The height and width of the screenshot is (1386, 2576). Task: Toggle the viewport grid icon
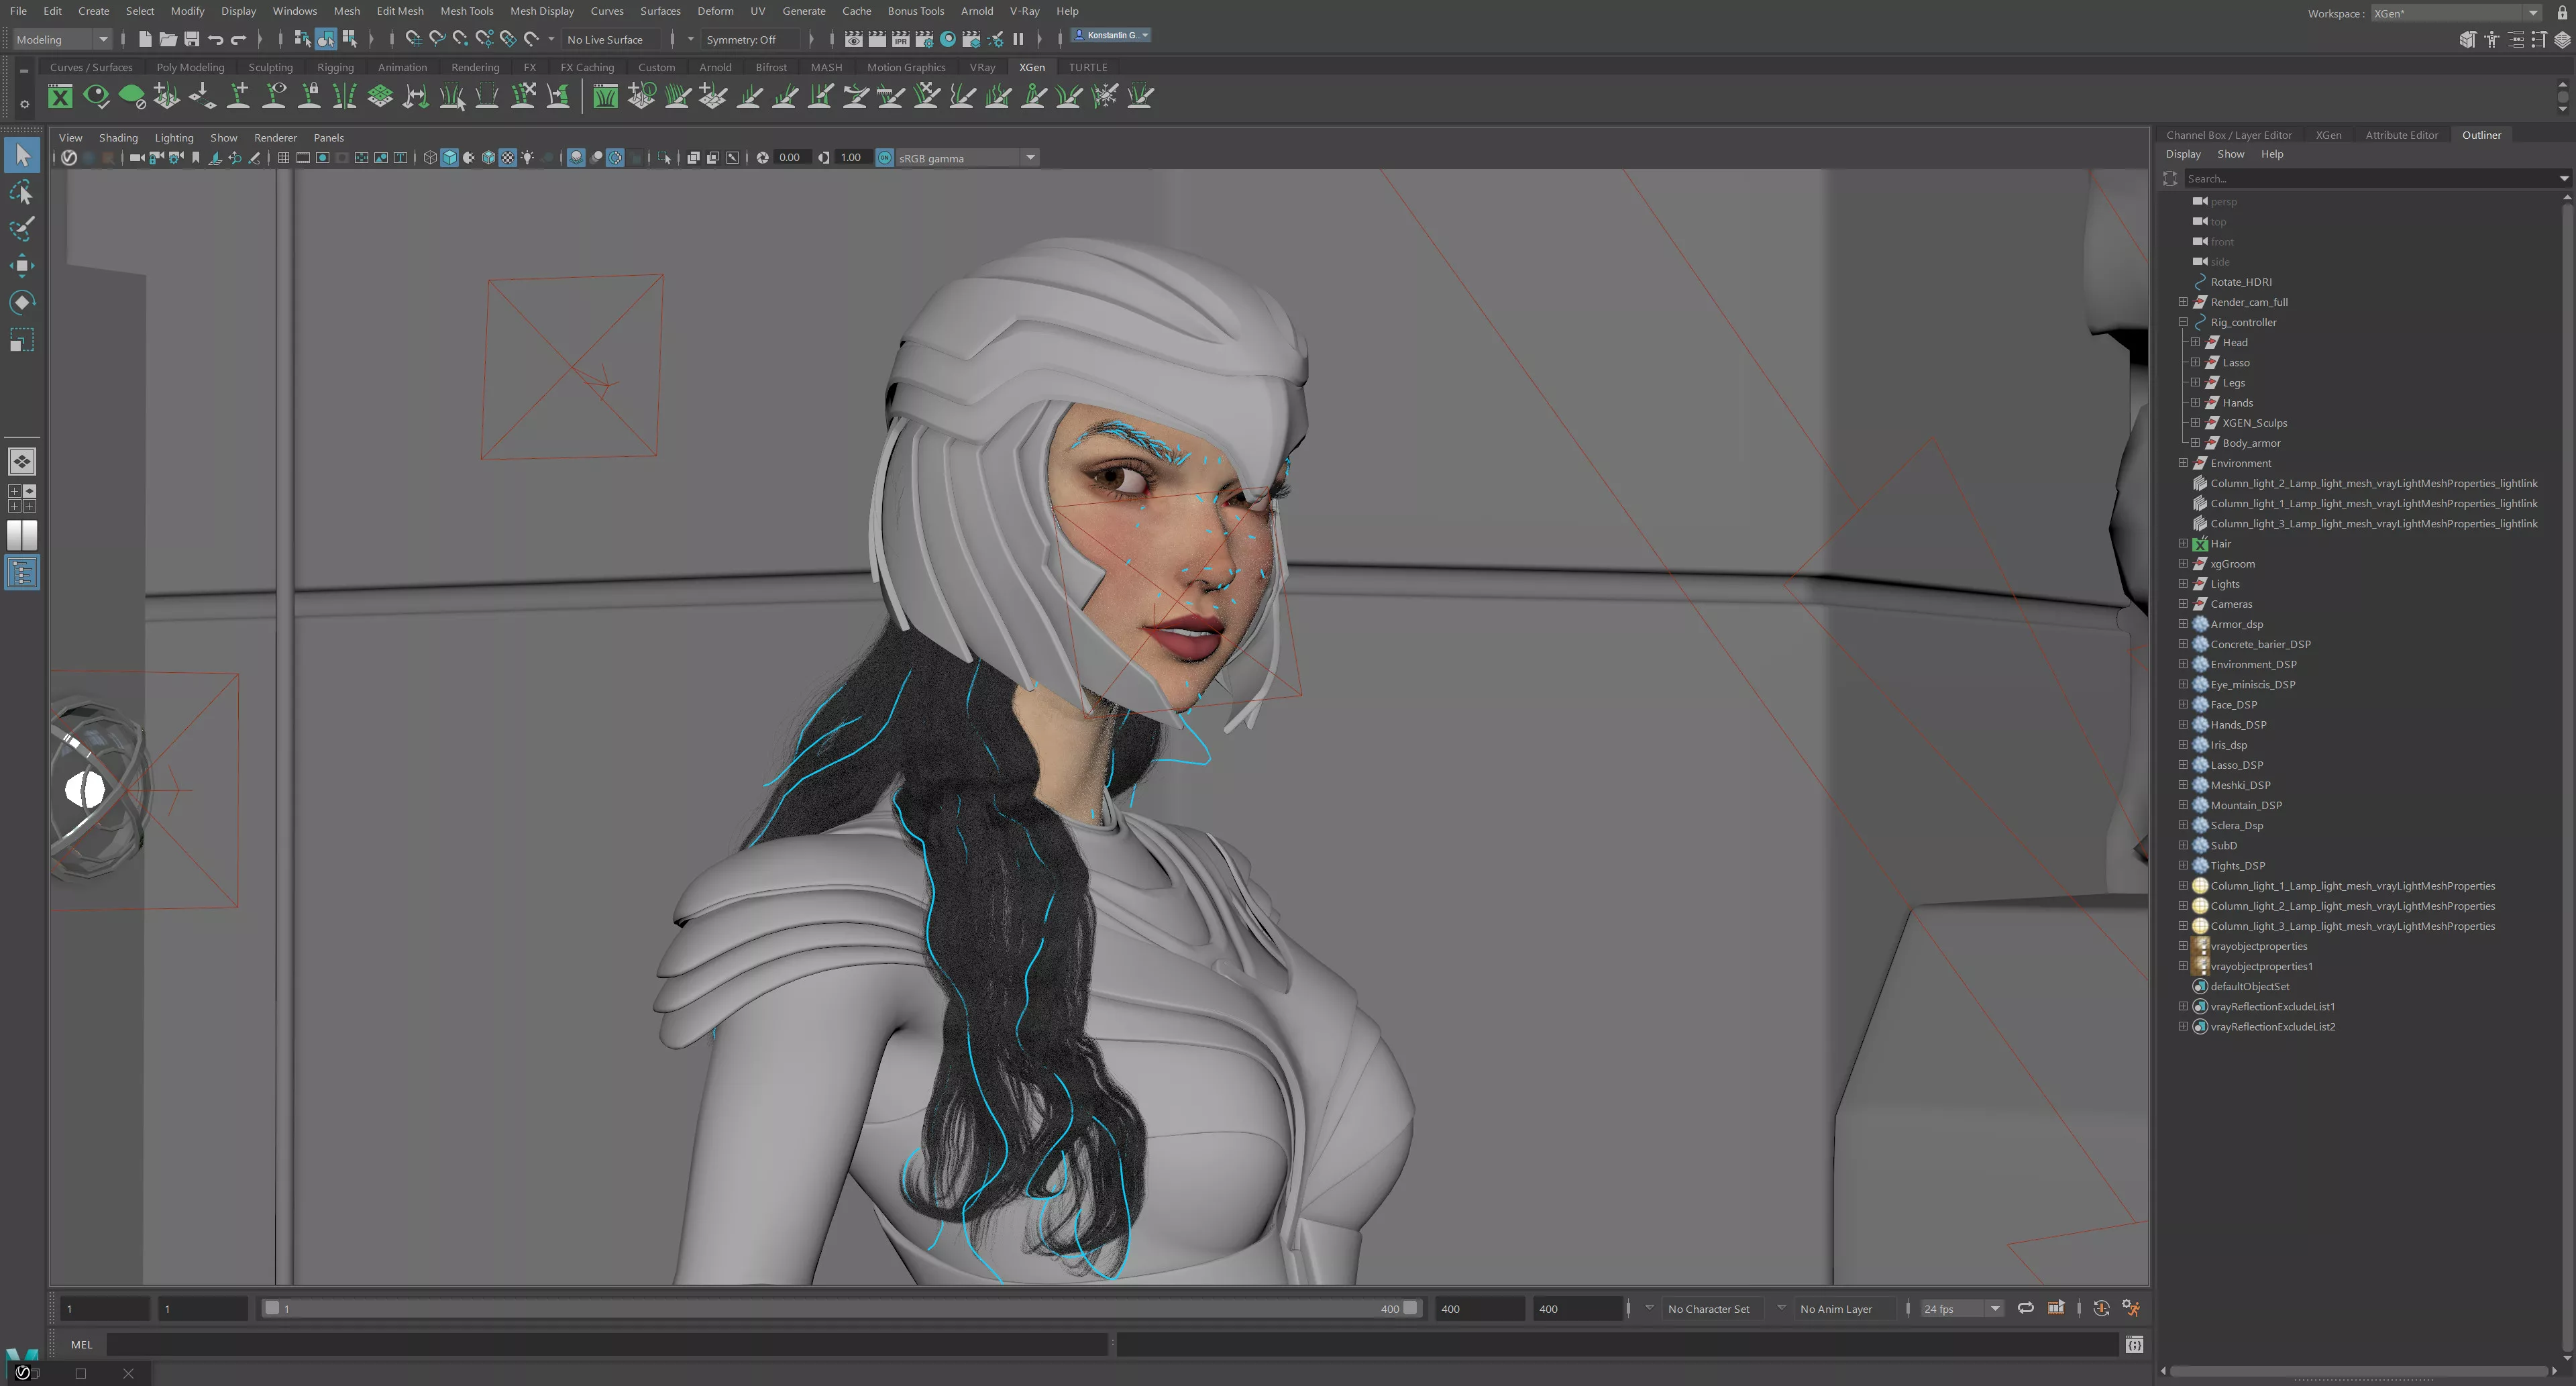coord(284,158)
